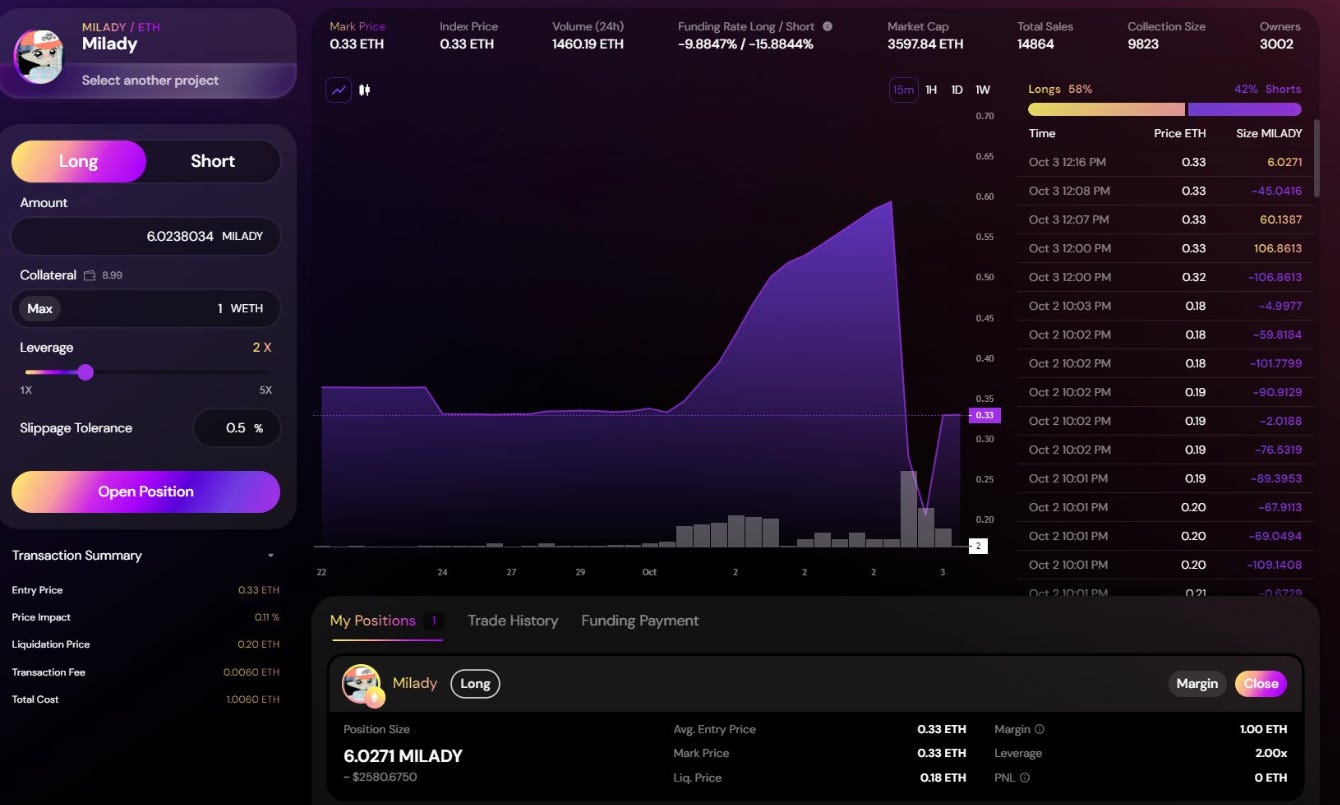Image resolution: width=1340 pixels, height=805 pixels.
Task: Click the Index Price header value
Action: click(467, 44)
